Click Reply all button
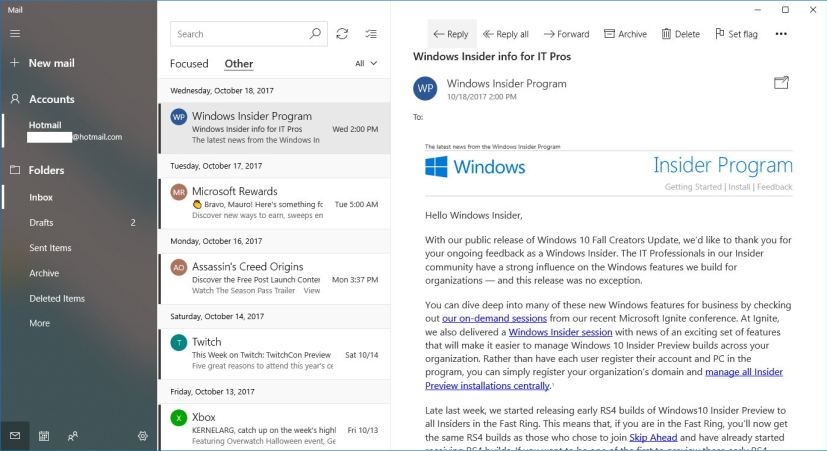Image resolution: width=827 pixels, height=451 pixels. (x=506, y=34)
